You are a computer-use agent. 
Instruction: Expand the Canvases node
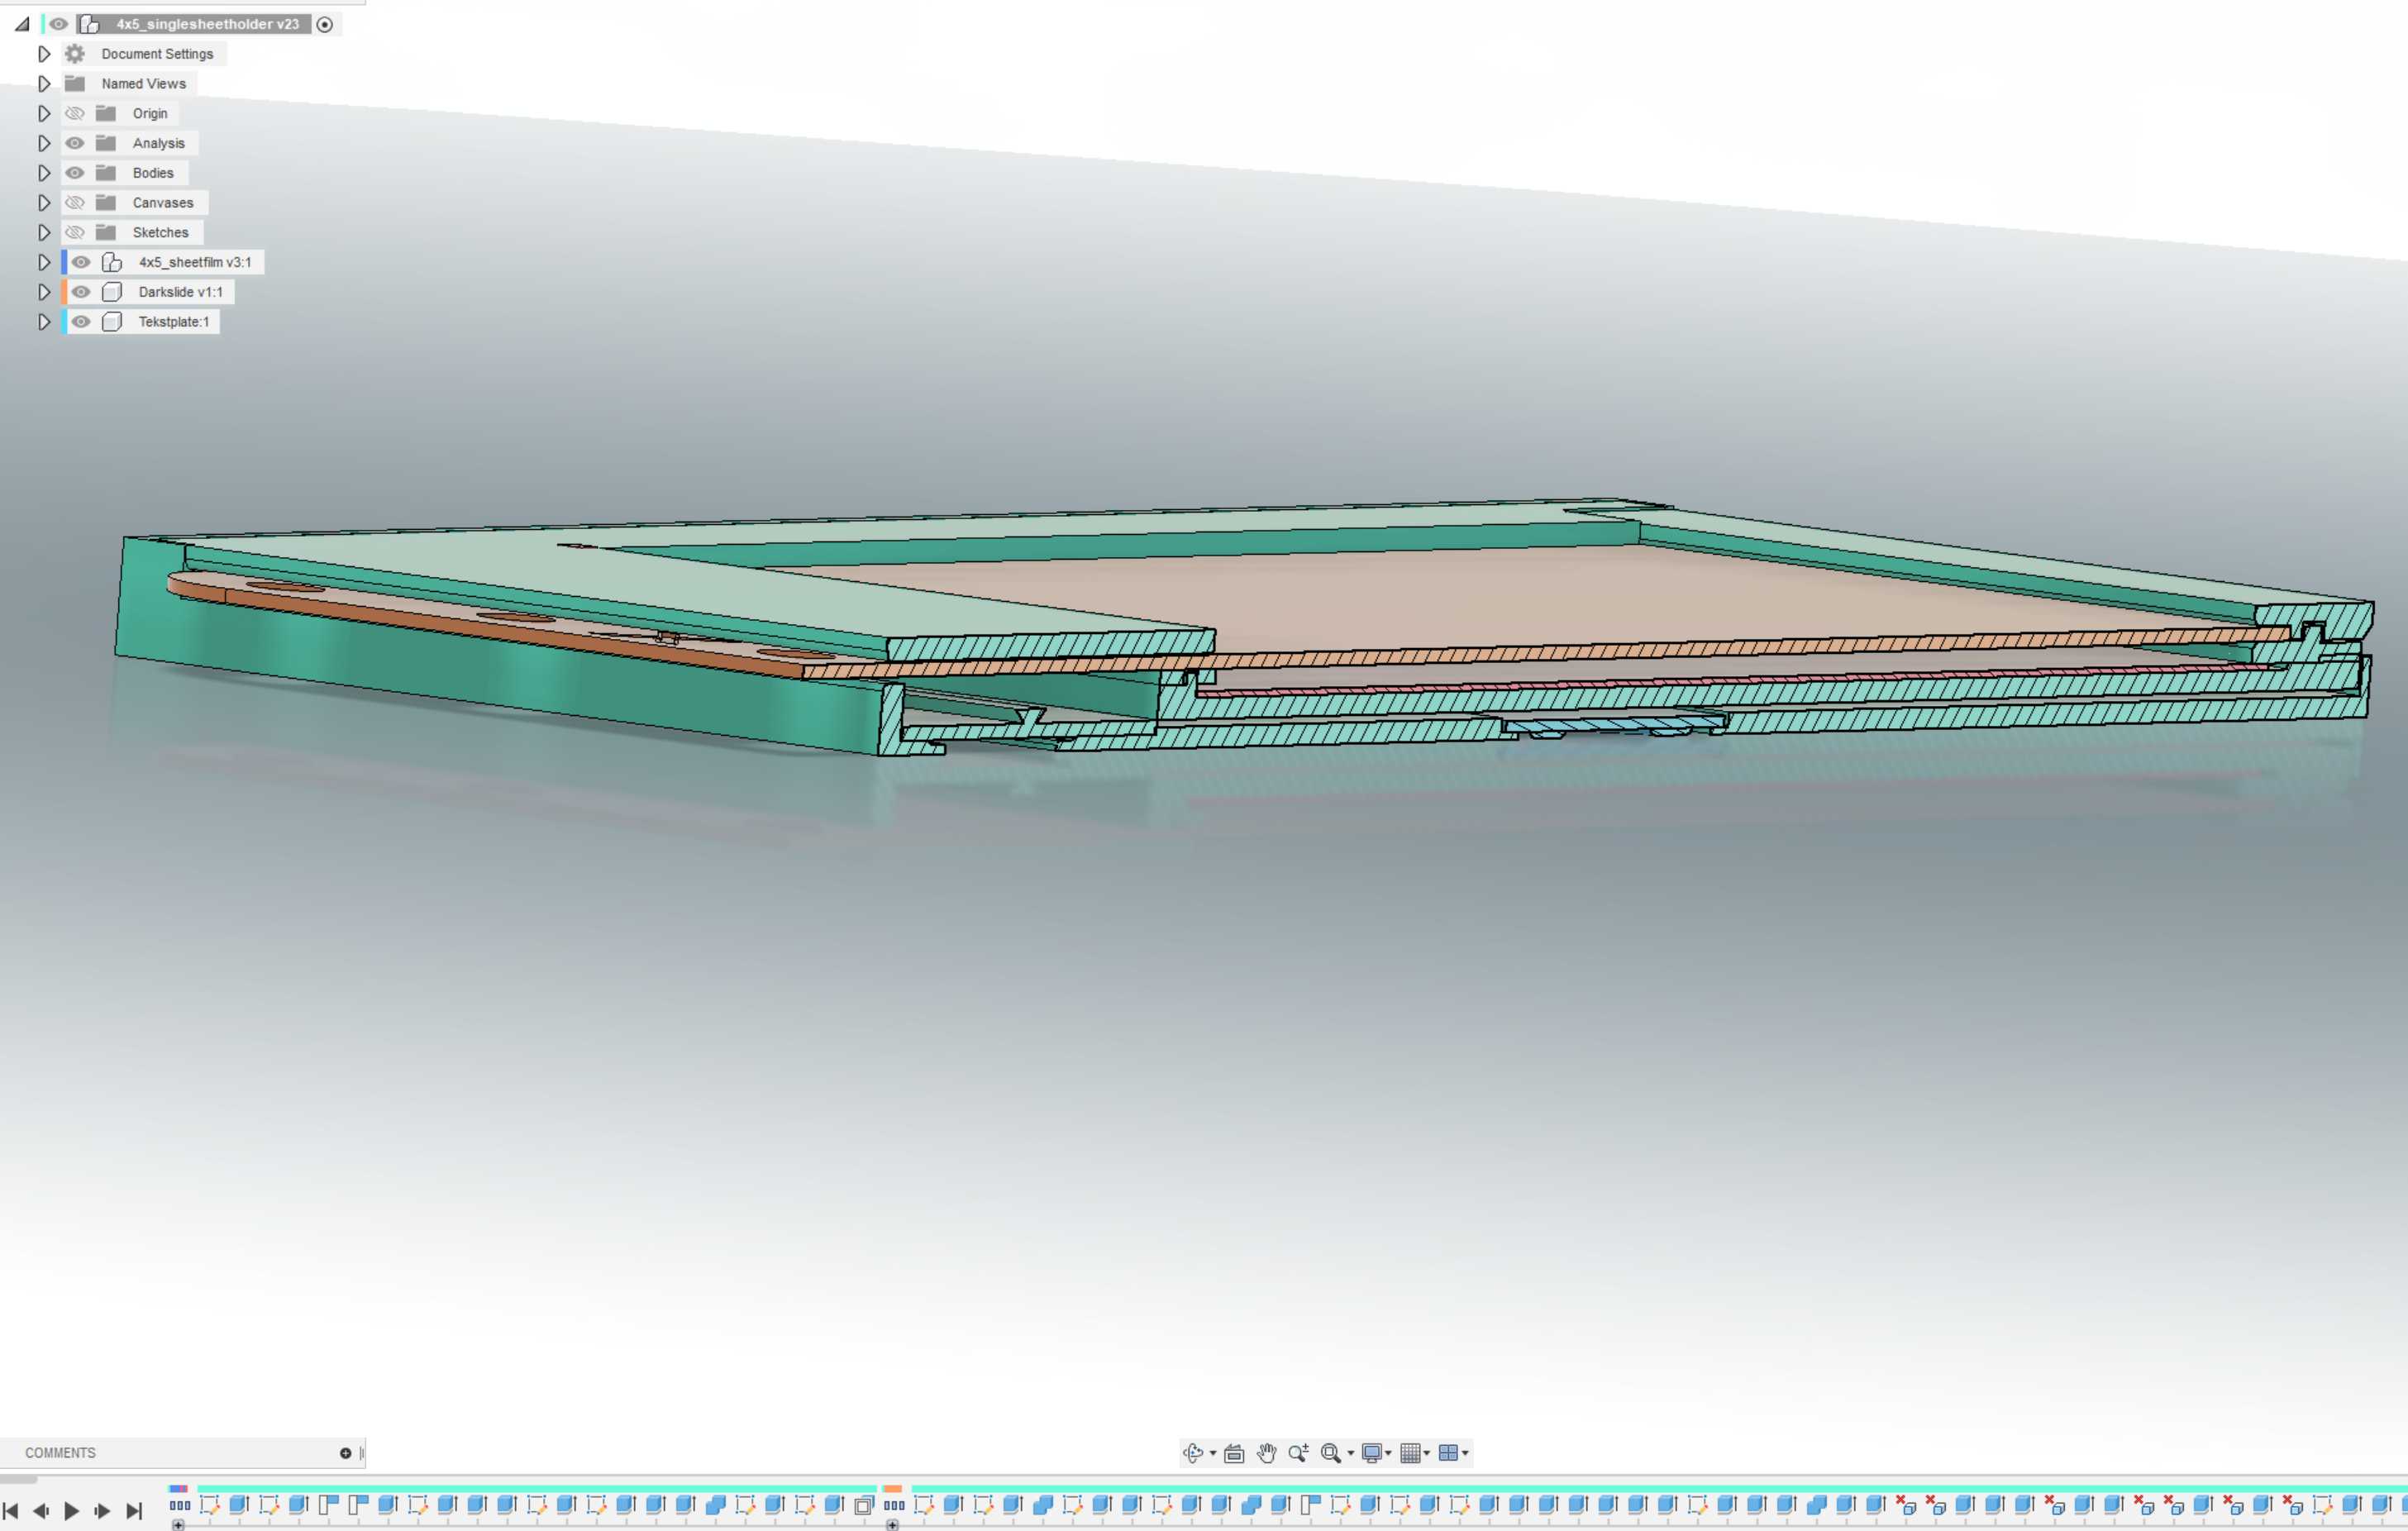pos(44,203)
